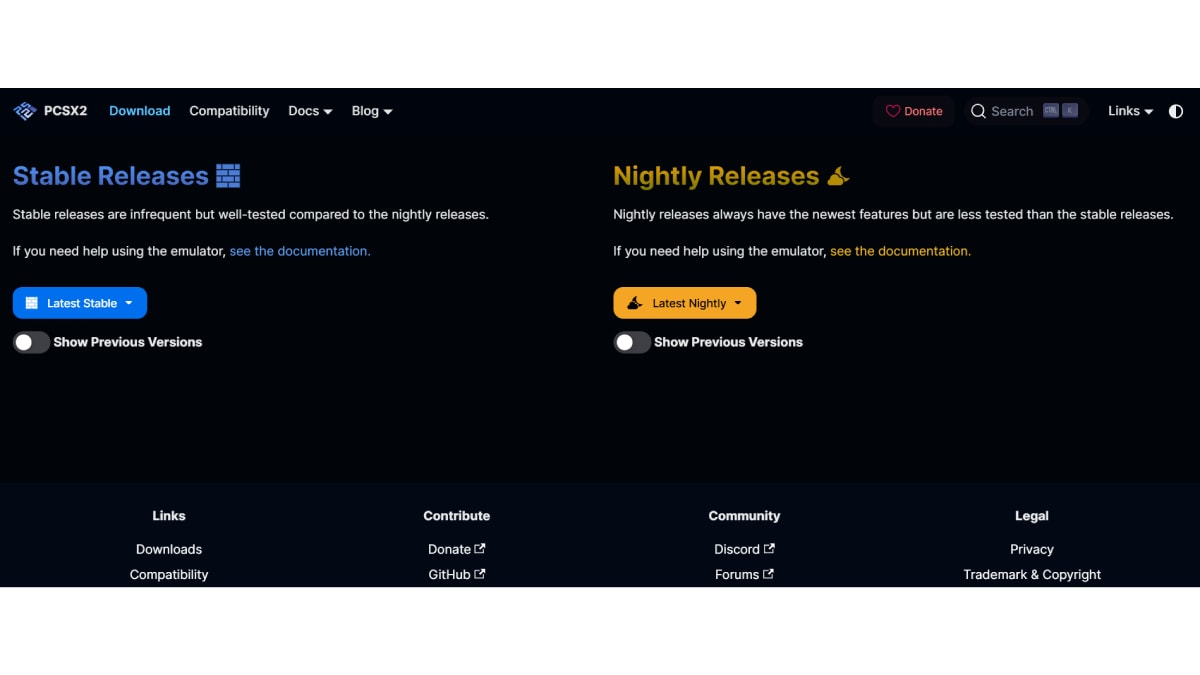The width and height of the screenshot is (1200, 675).
Task: Expand the Latest Stable download dropdown
Action: [x=80, y=303]
